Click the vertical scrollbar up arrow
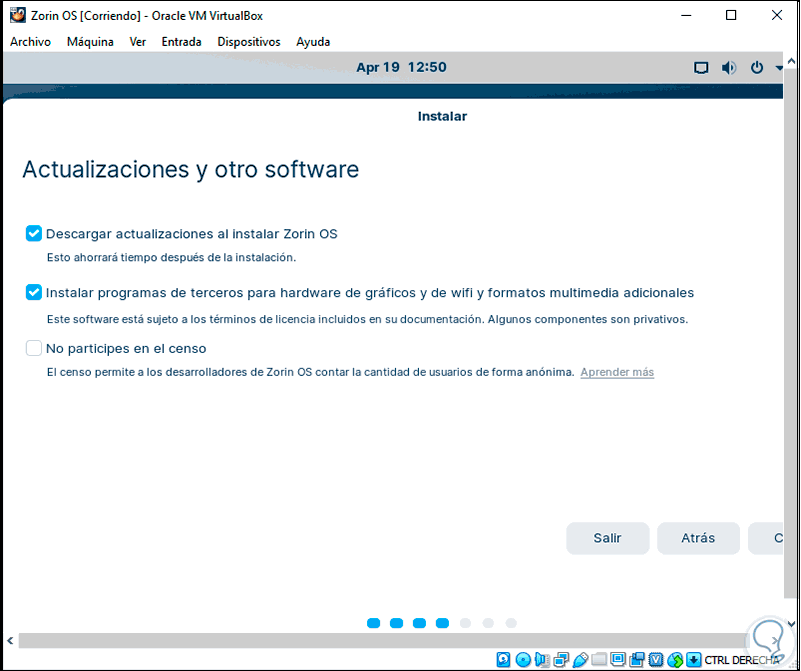This screenshot has height=671, width=801. click(791, 61)
